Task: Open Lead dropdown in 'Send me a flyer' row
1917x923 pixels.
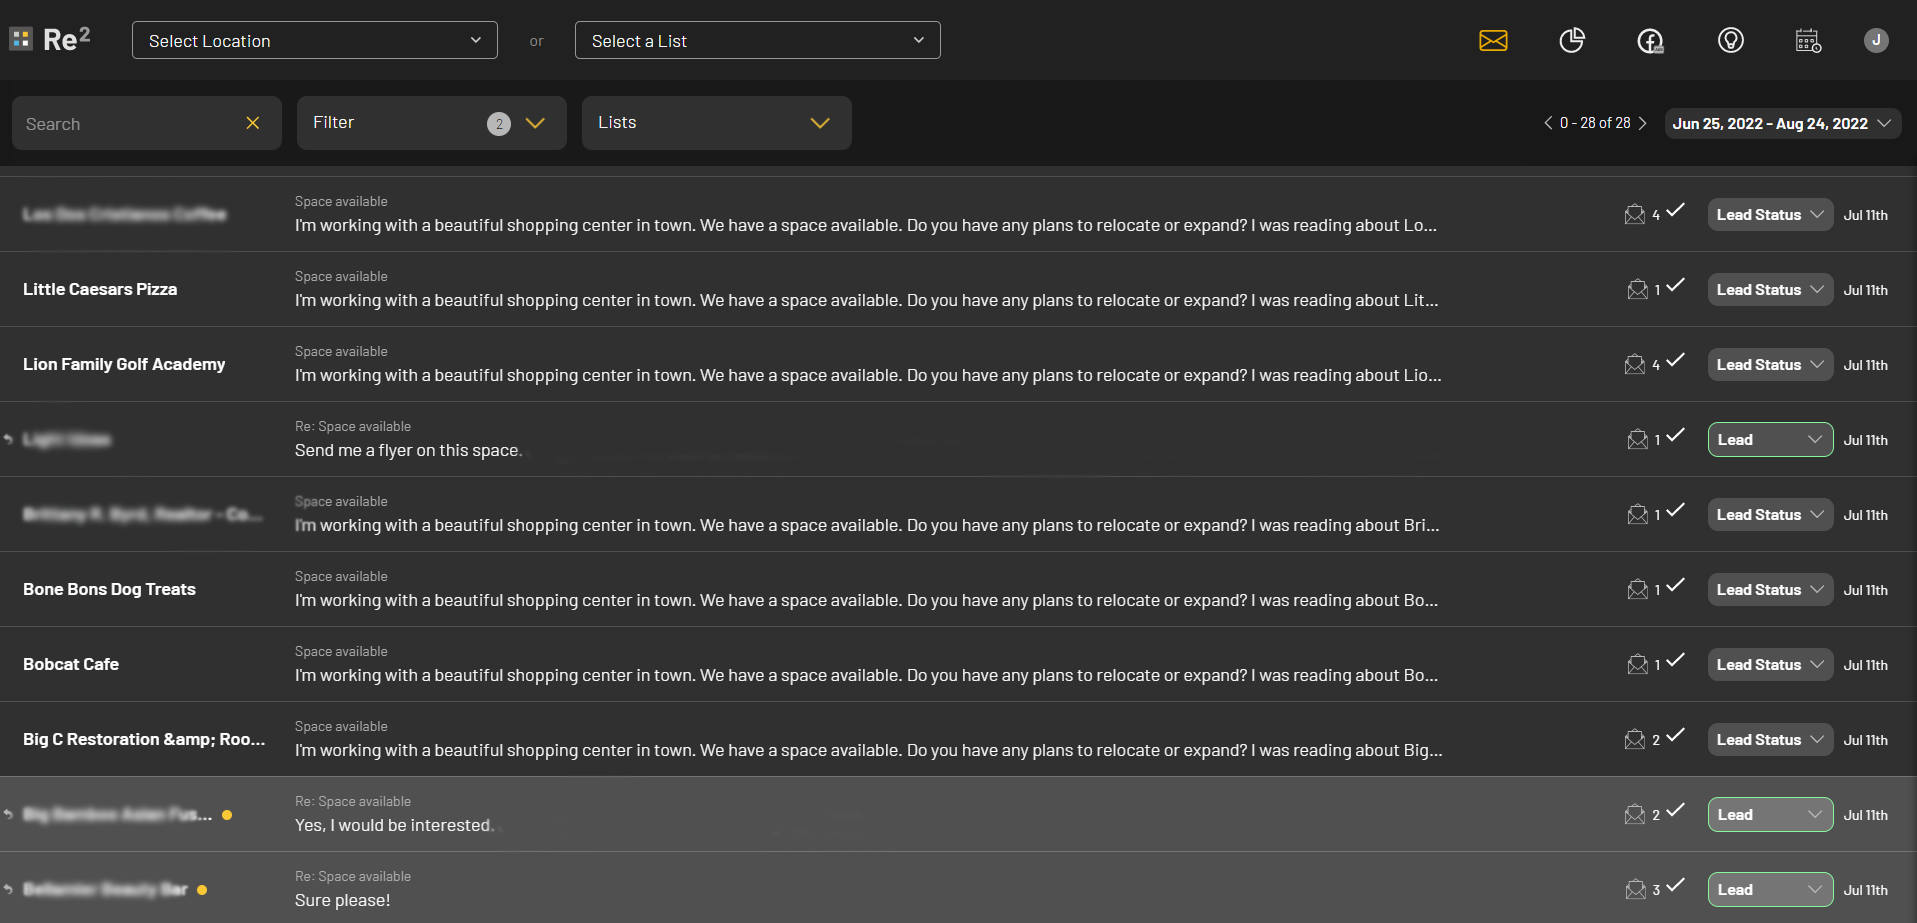Action: pyautogui.click(x=1770, y=440)
